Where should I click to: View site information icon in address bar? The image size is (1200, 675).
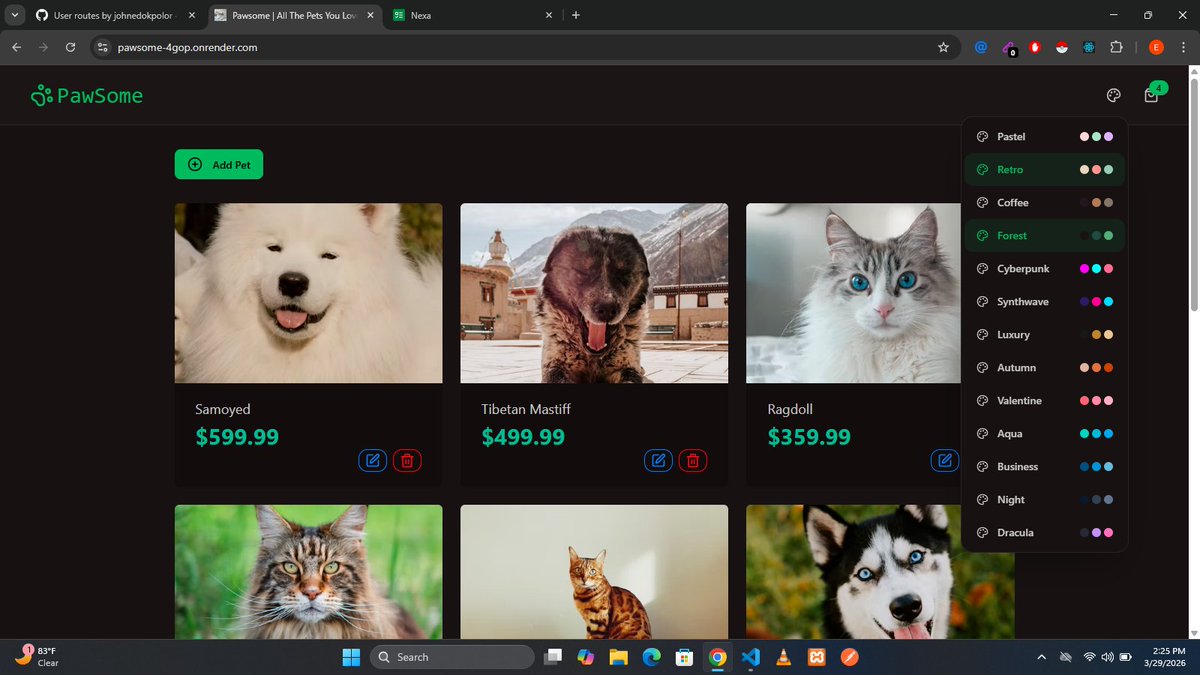pyautogui.click(x=101, y=47)
